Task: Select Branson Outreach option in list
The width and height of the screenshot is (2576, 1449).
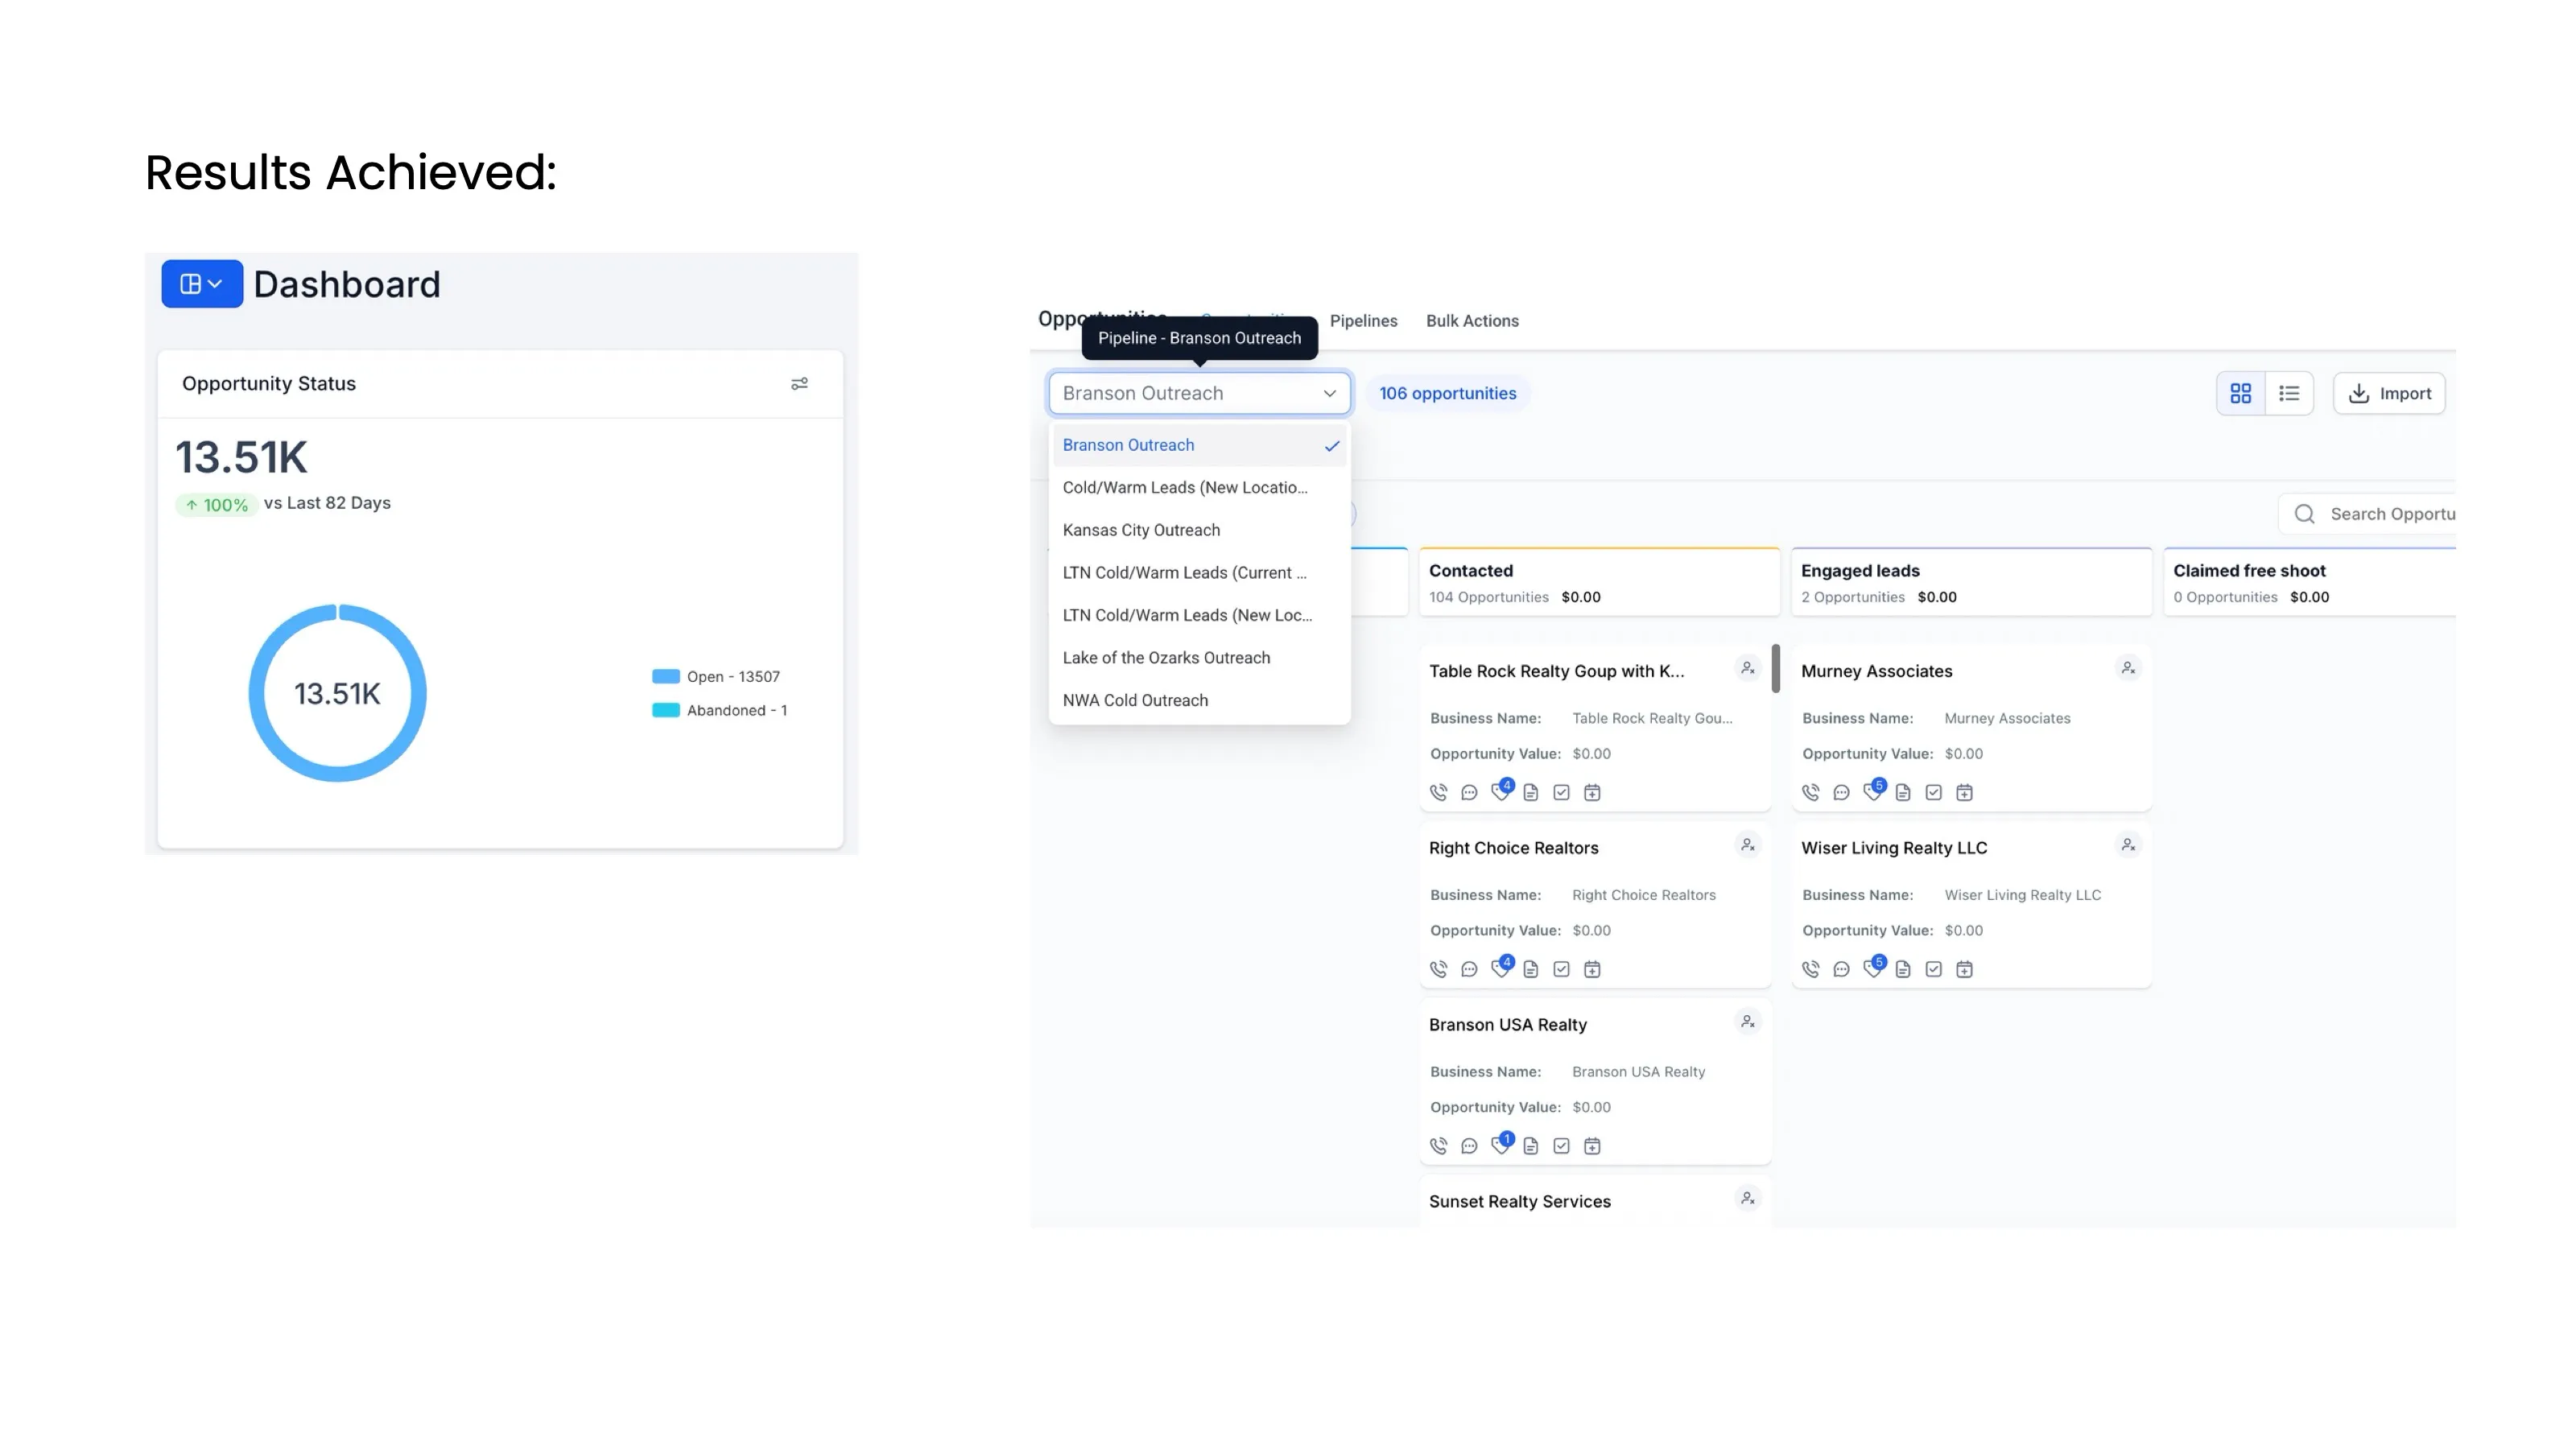Action: (x=1199, y=446)
